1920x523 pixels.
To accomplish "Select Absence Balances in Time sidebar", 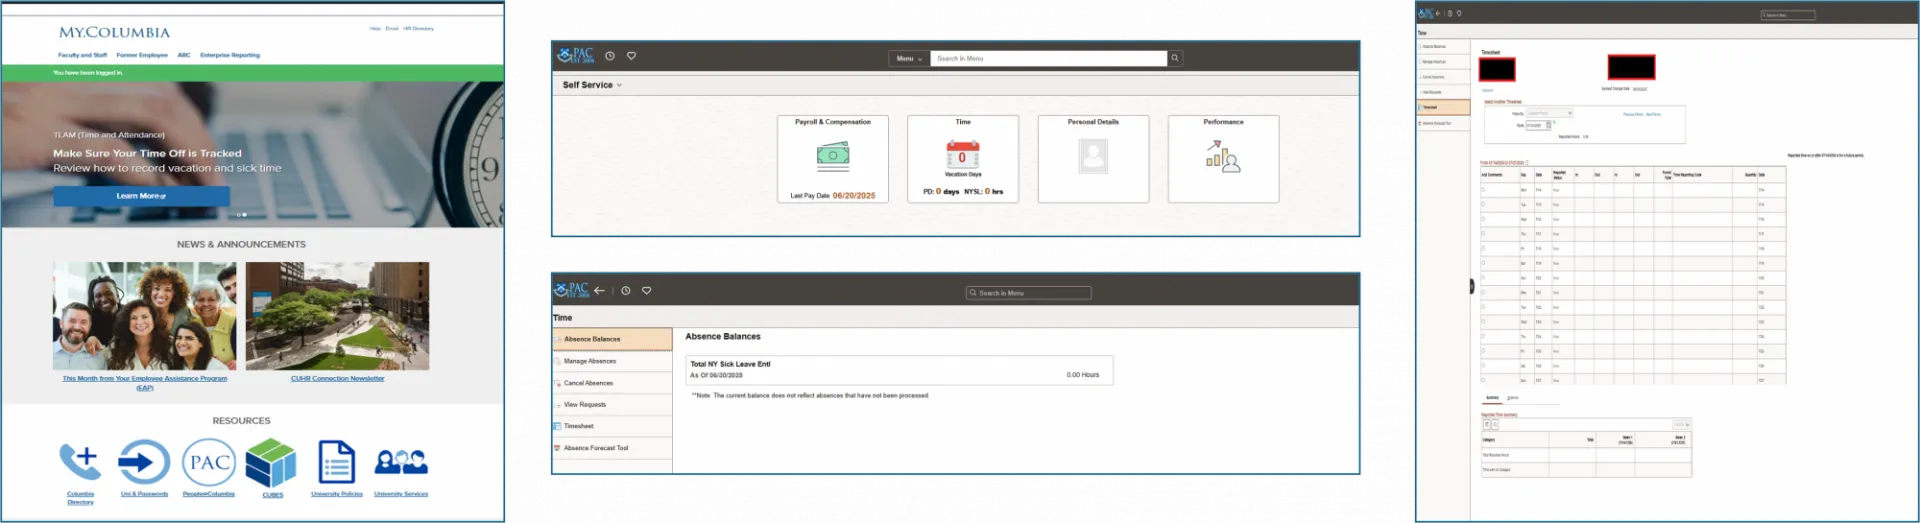I will [x=612, y=339].
